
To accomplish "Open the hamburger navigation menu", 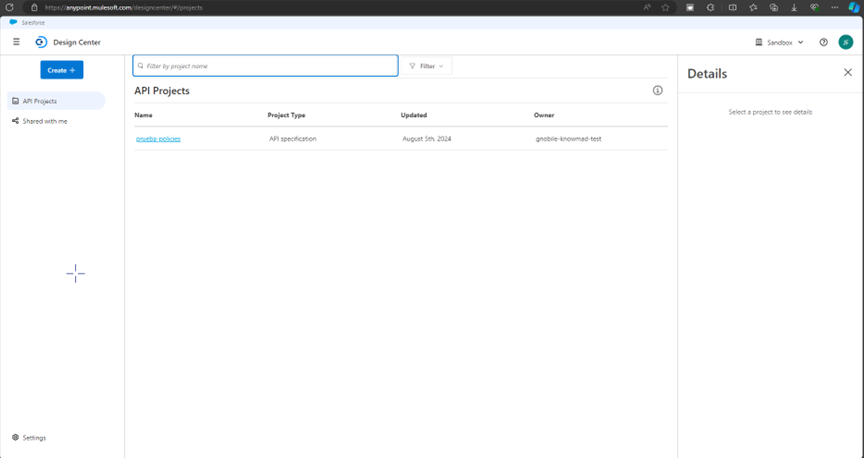I will 17,42.
